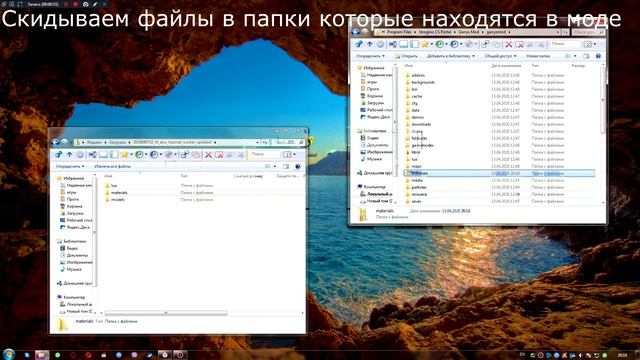Open Компьютер in archive window sidebar
The width and height of the screenshot is (640, 360).
click(x=71, y=297)
